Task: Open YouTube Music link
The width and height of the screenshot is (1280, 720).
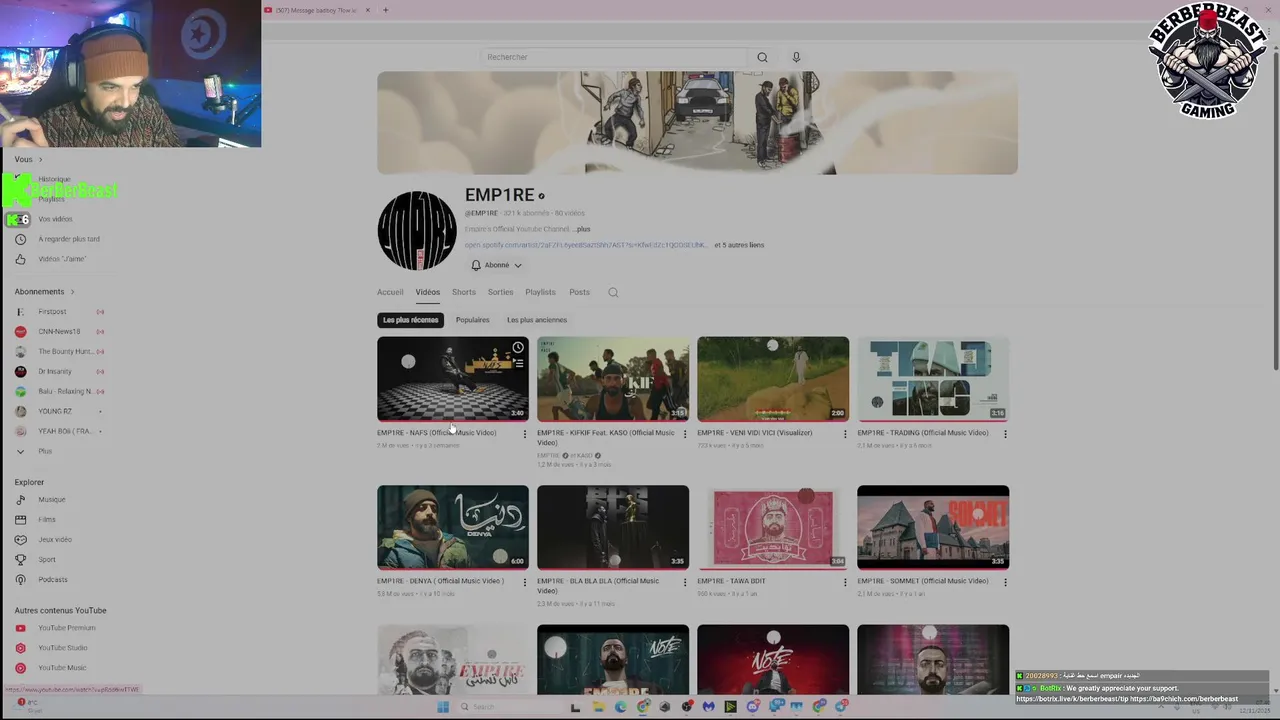Action: 62,668
